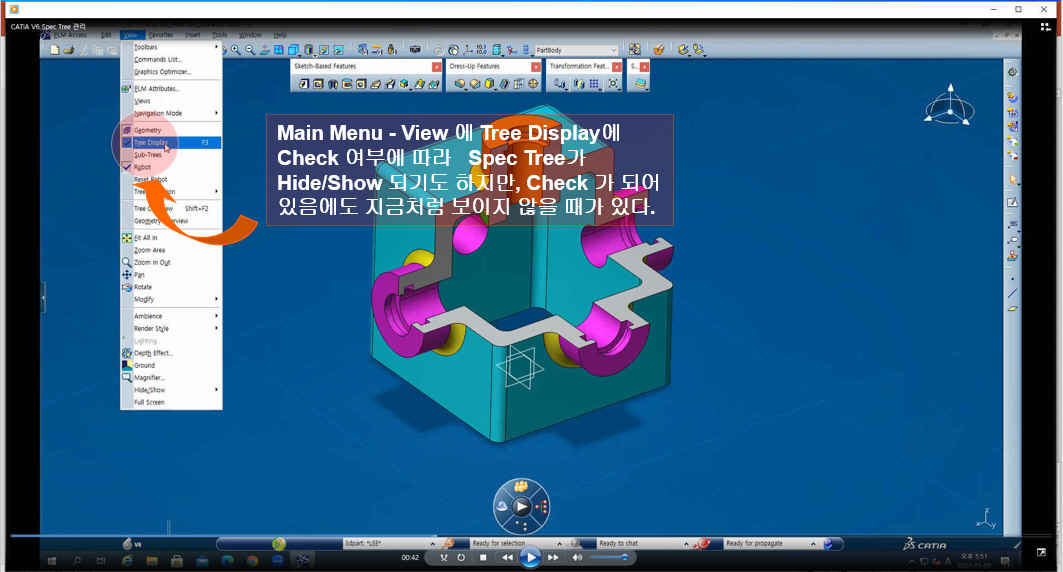Click the compass play button at bottom center
Image resolution: width=1063 pixels, height=572 pixels.
click(521, 507)
